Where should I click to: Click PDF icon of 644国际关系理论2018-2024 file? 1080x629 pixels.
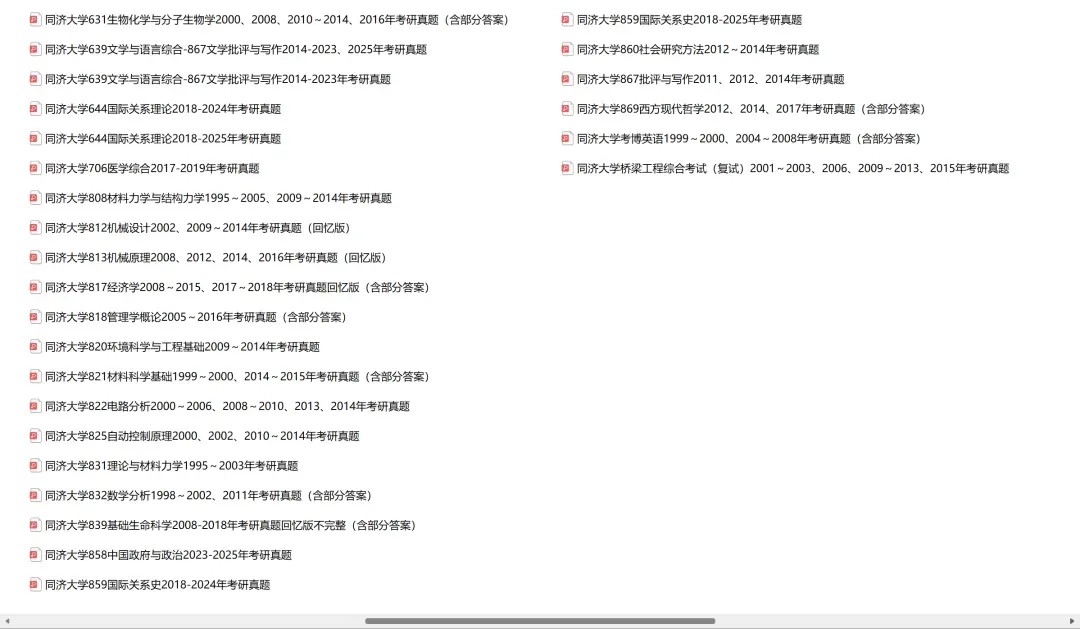click(35, 109)
